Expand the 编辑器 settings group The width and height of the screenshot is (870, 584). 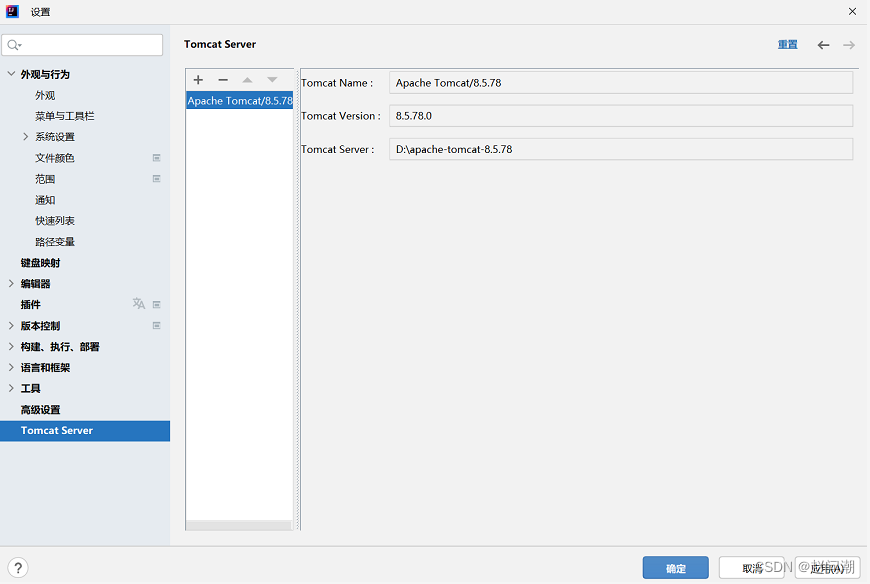click(11, 284)
